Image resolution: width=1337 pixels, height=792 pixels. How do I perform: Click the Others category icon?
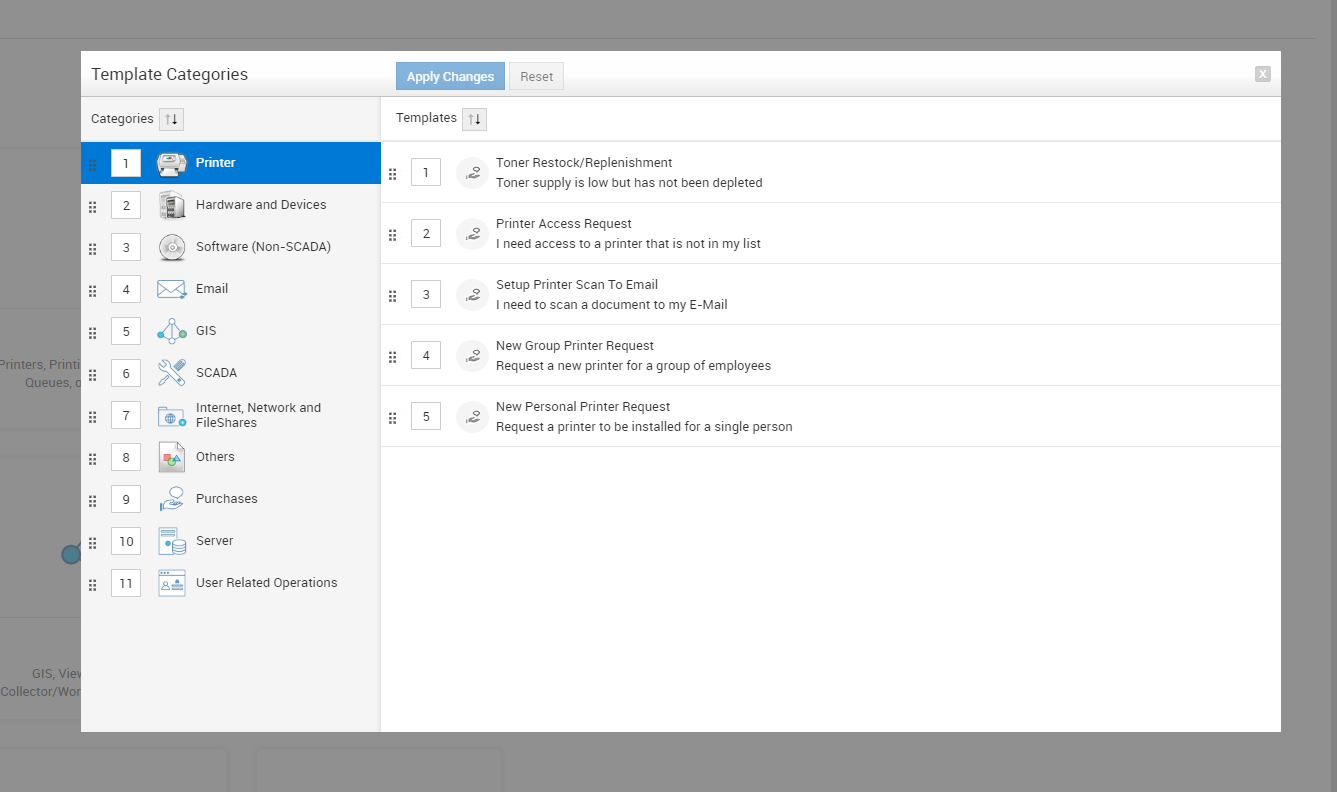tap(172, 457)
